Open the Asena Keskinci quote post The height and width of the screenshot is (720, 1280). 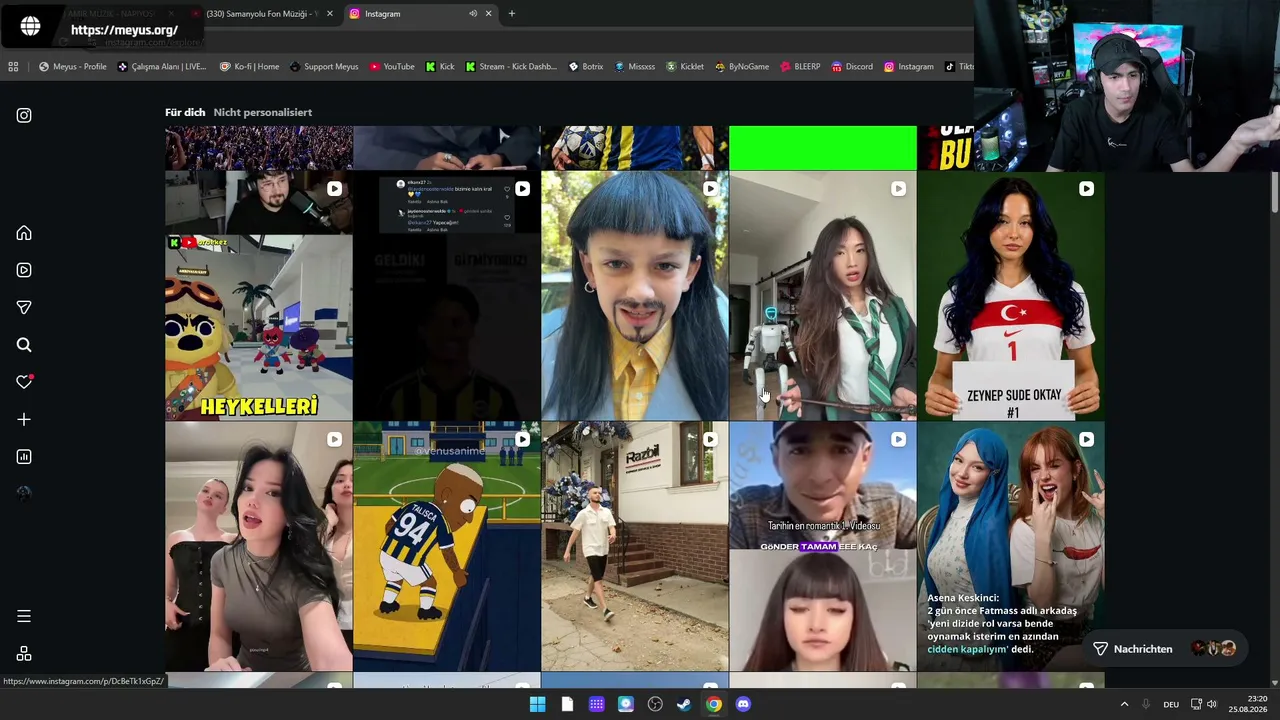pos(1011,546)
